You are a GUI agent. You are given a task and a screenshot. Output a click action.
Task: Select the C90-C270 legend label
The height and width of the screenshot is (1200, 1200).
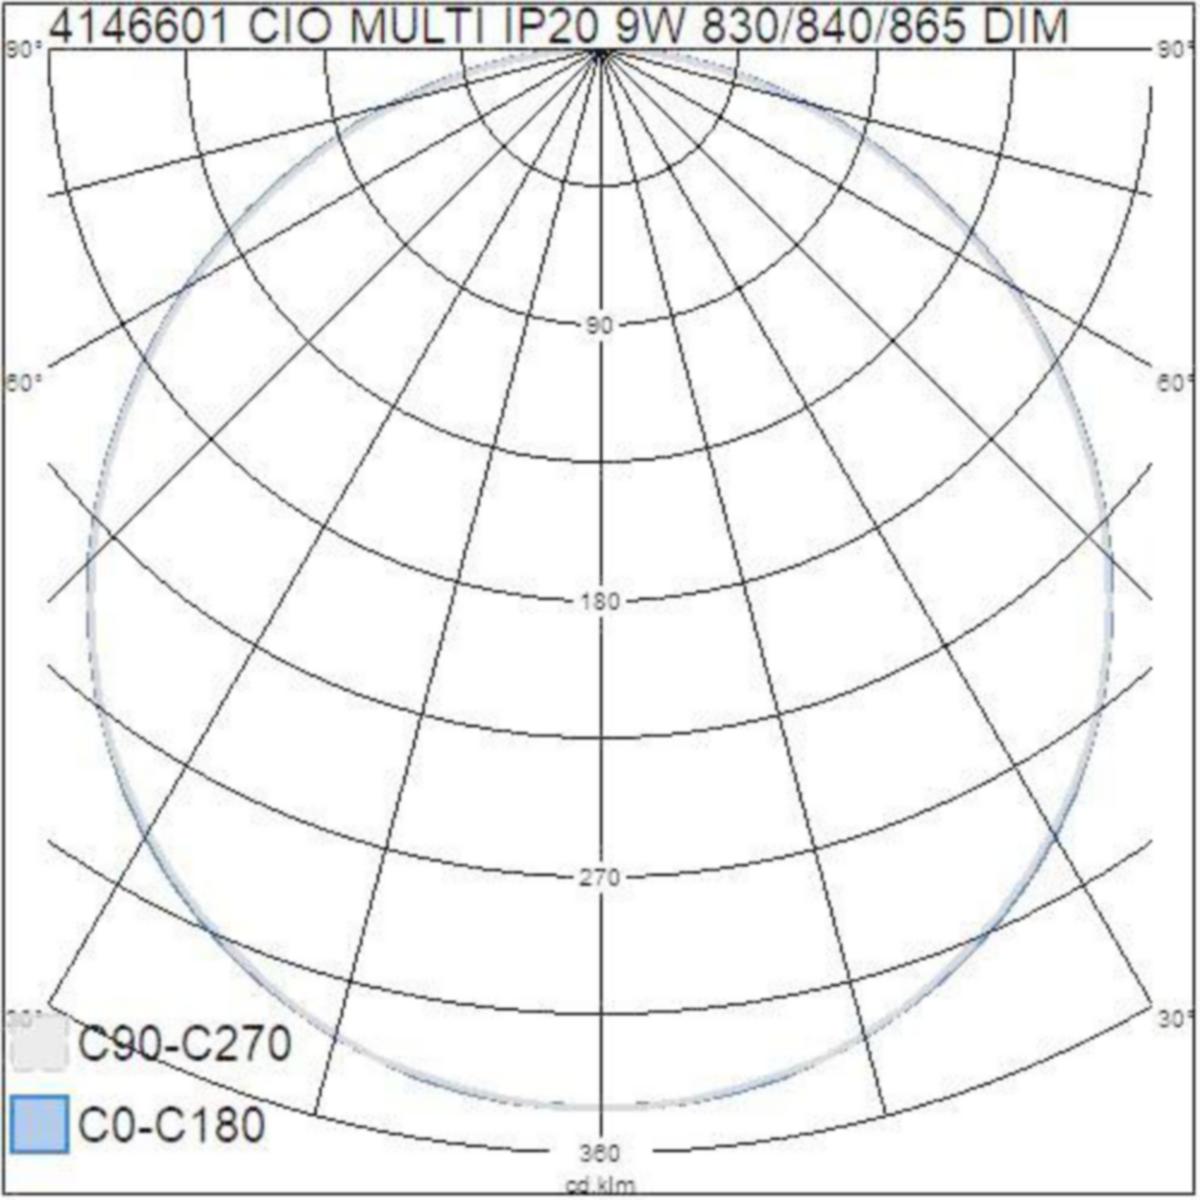185,1043
